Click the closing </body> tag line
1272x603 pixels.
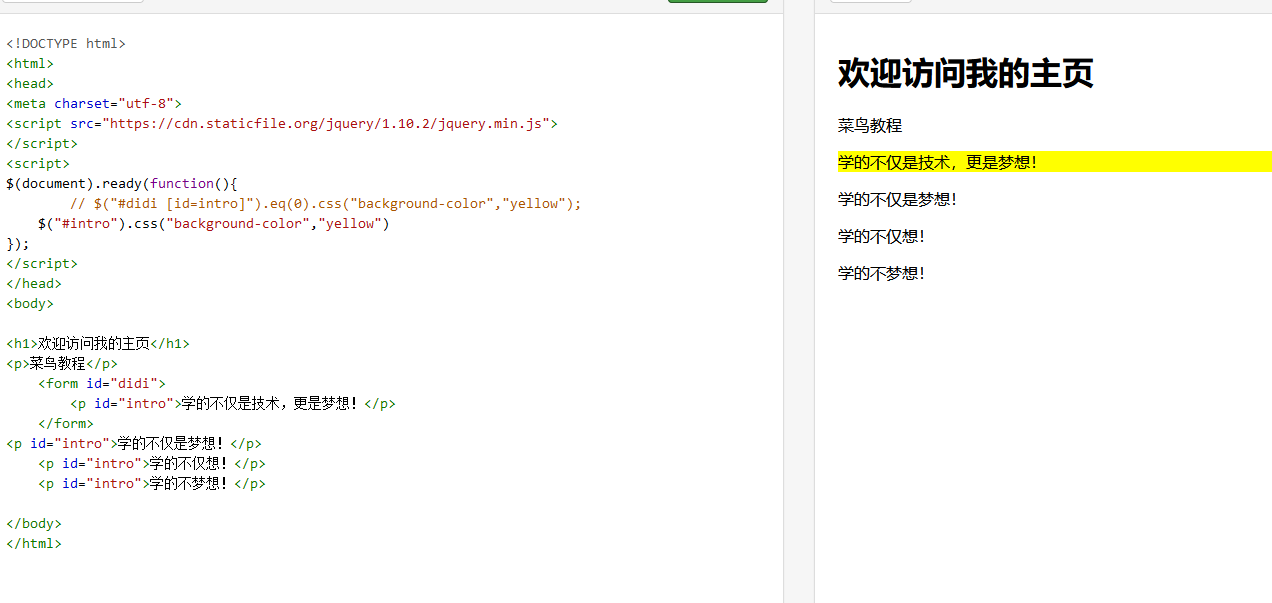click(x=34, y=523)
